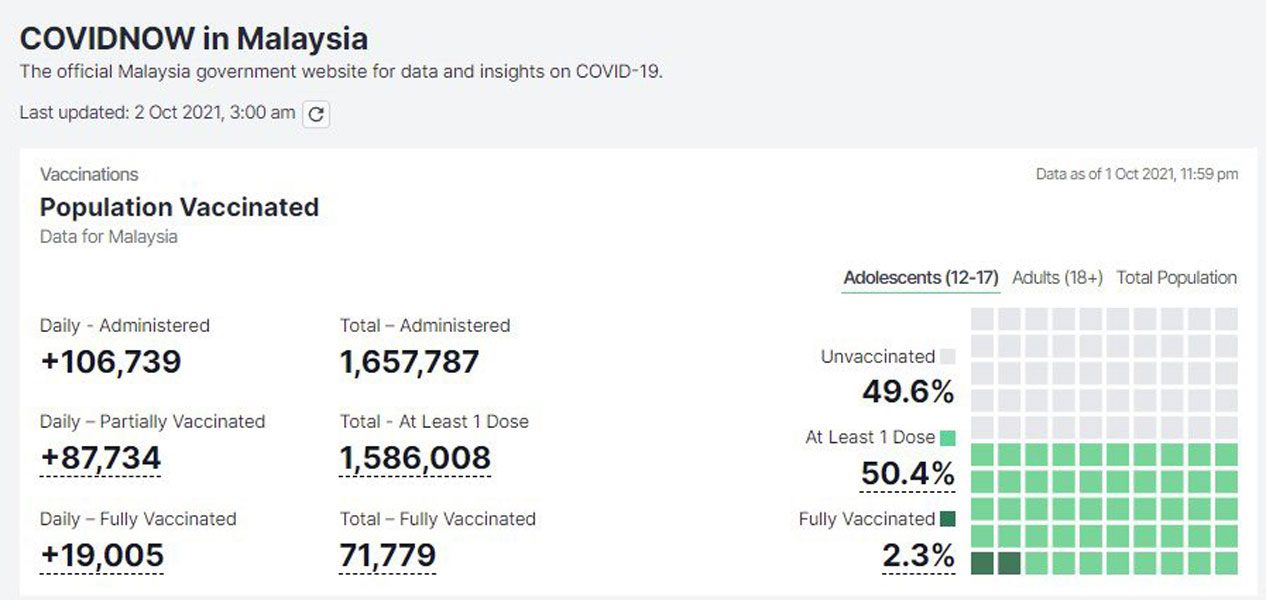The height and width of the screenshot is (600, 1266).
Task: Open the Adults (18+) tab
Action: (1058, 278)
